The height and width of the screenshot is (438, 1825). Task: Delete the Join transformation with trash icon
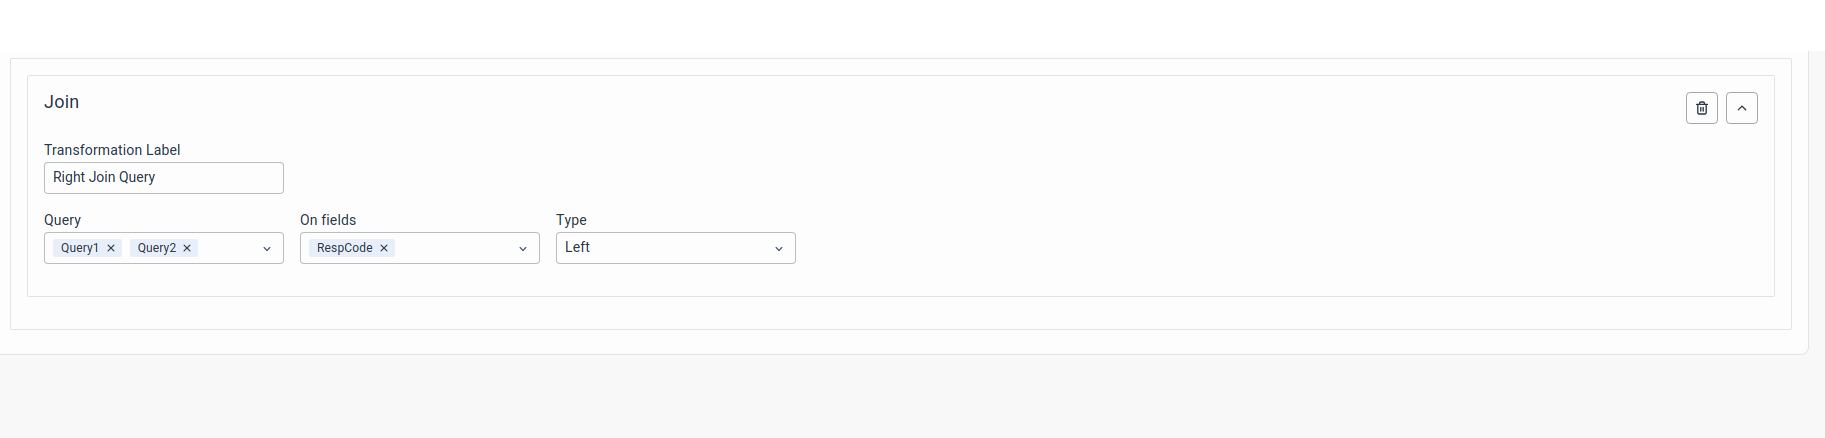tap(1701, 108)
